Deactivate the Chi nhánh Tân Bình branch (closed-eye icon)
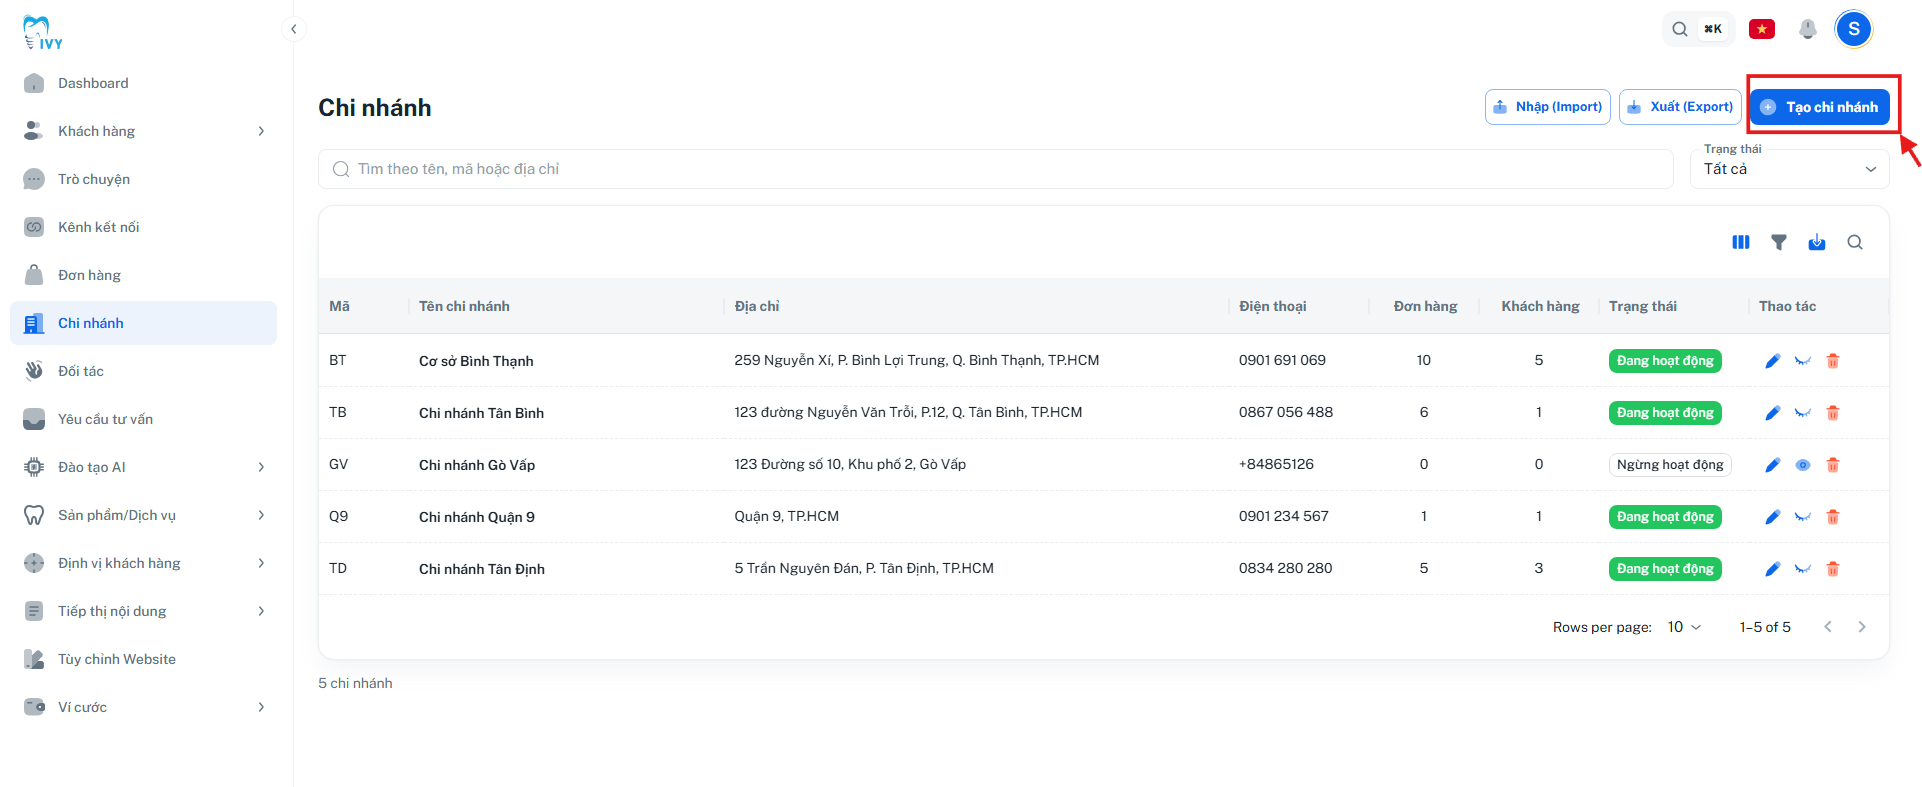The width and height of the screenshot is (1922, 787). [1803, 413]
